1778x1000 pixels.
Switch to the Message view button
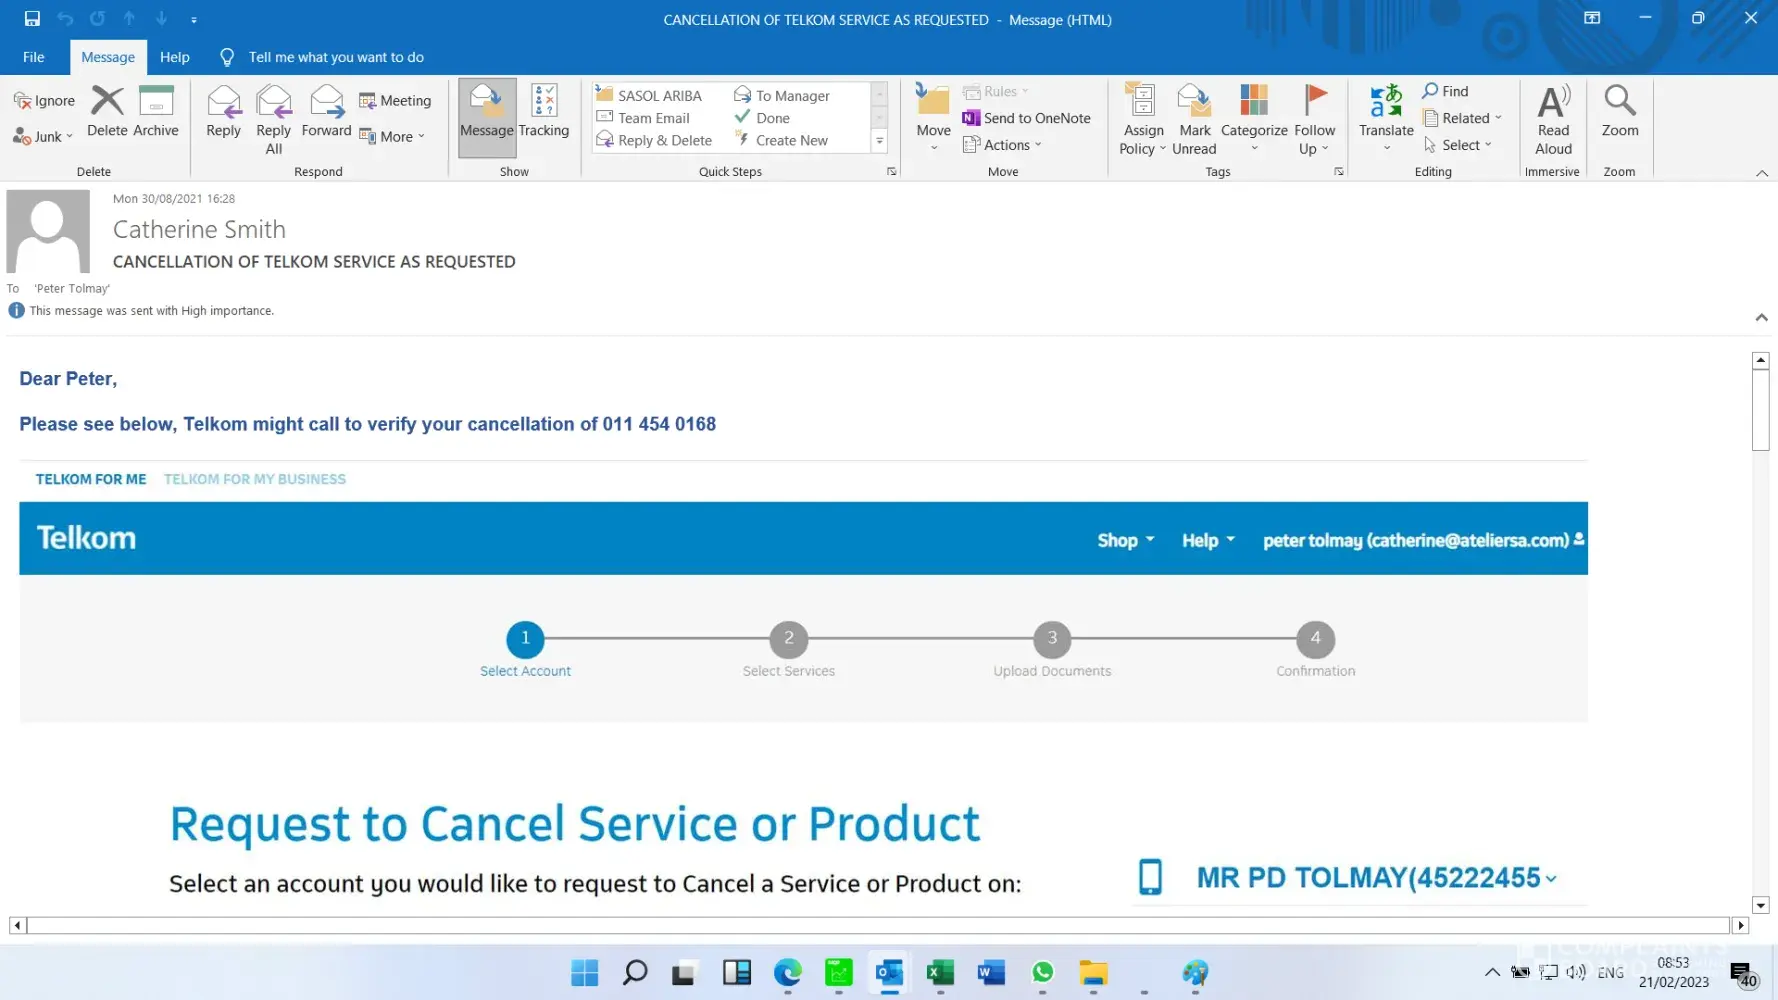(x=487, y=116)
